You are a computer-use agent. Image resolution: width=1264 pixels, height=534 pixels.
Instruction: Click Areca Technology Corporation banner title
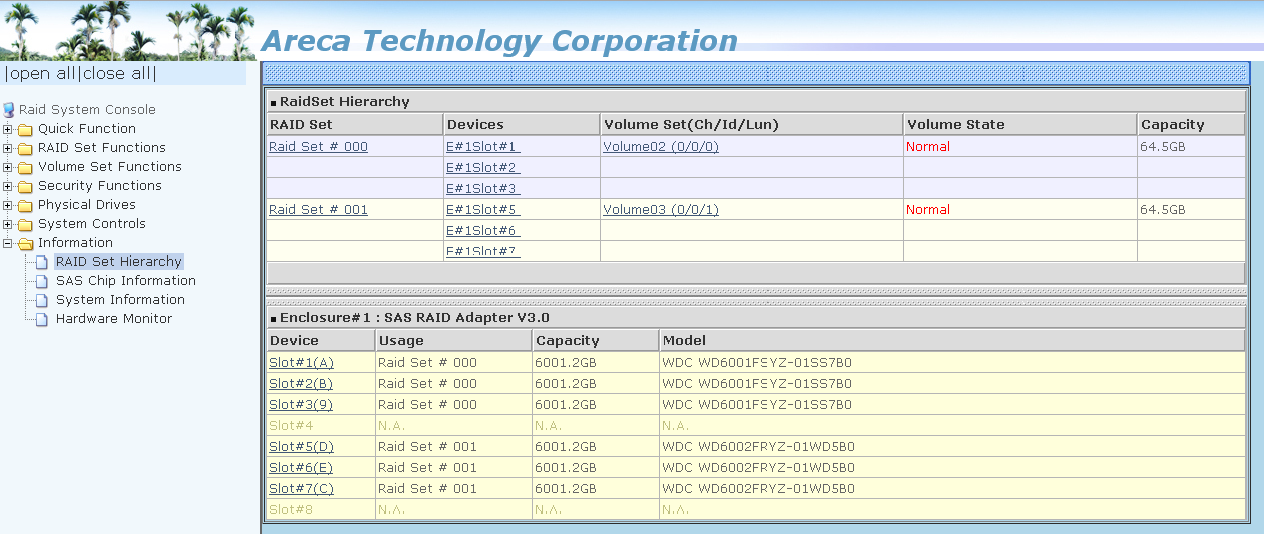point(499,41)
